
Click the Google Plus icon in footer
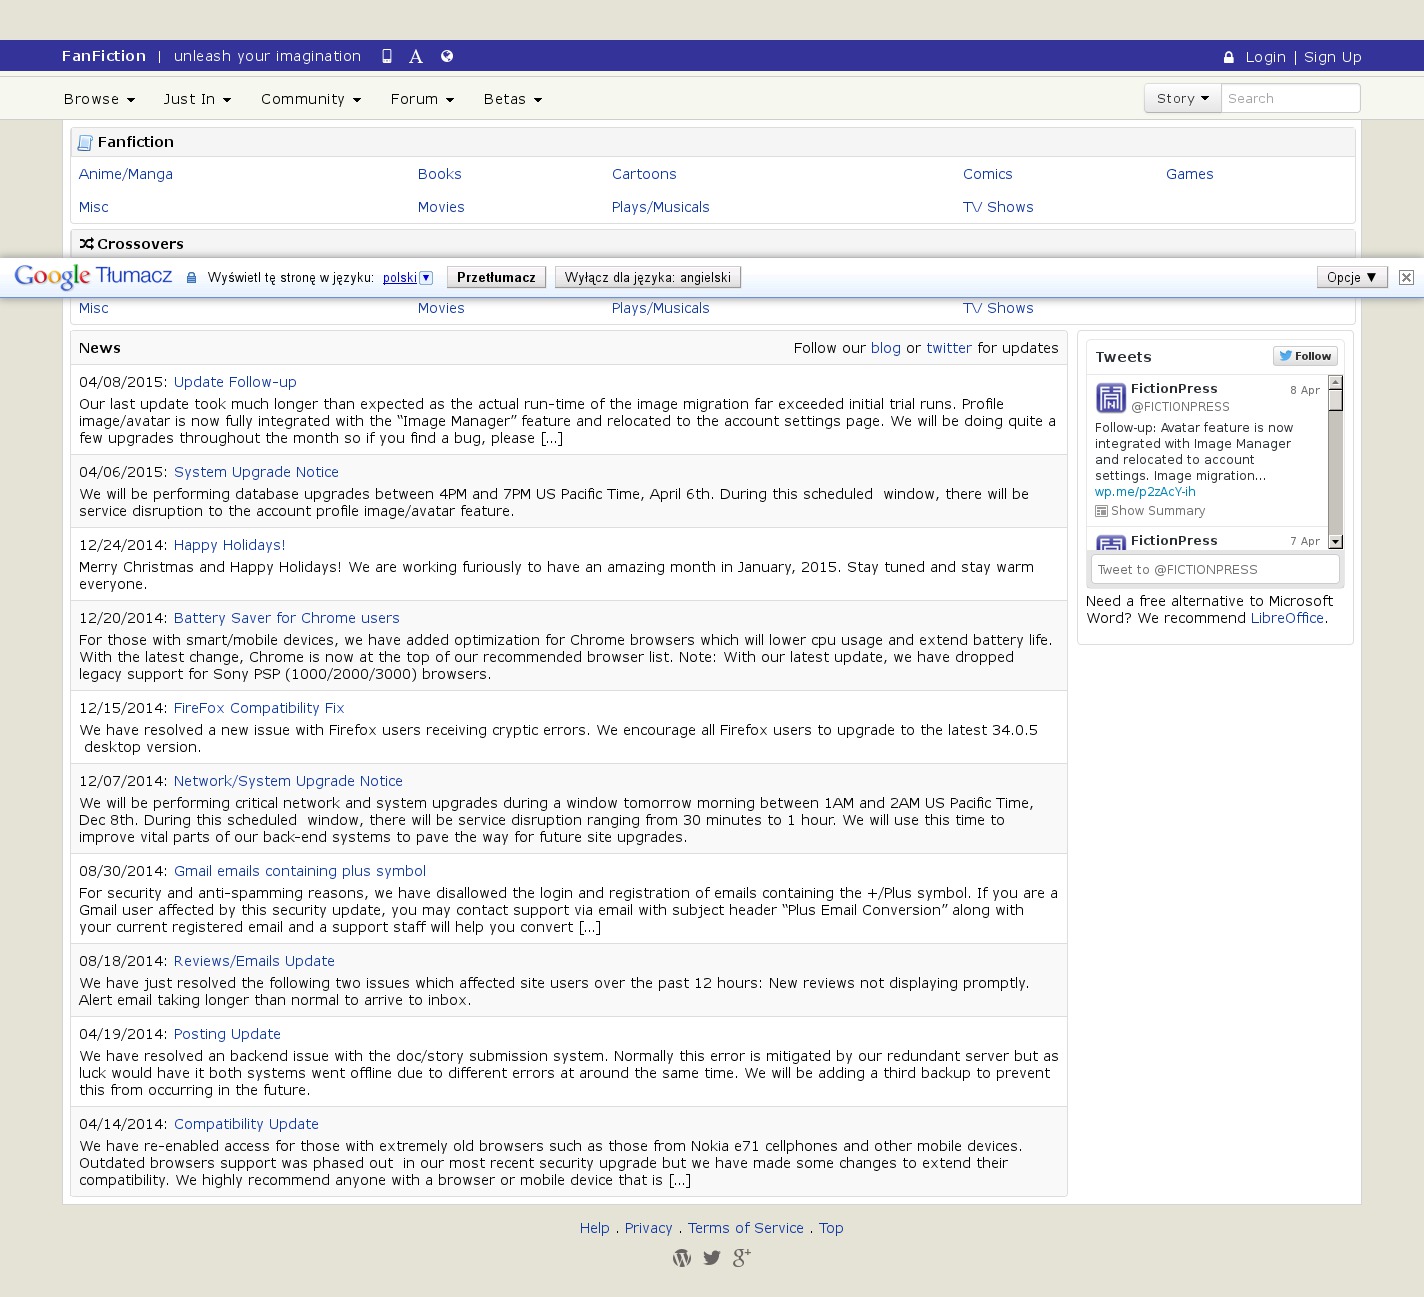[741, 1258]
